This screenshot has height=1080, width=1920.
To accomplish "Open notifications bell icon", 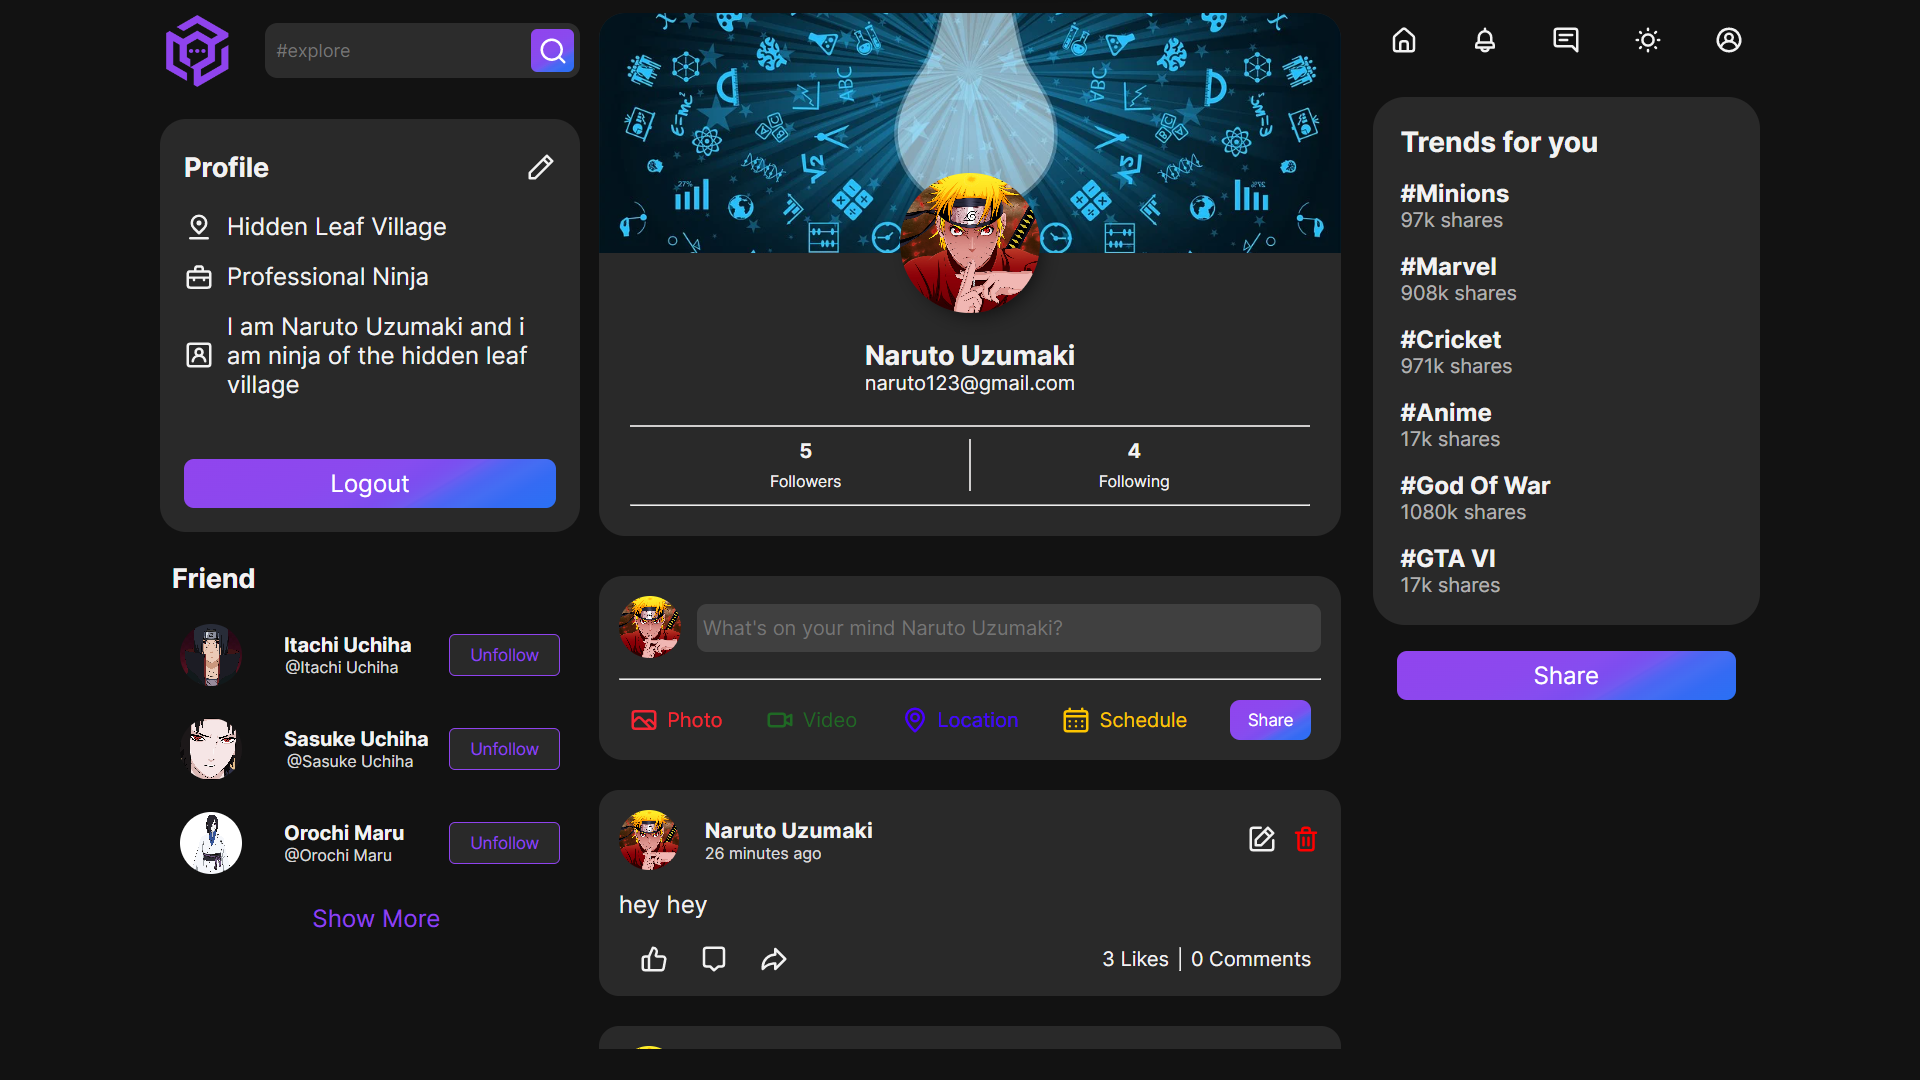I will coord(1485,40).
